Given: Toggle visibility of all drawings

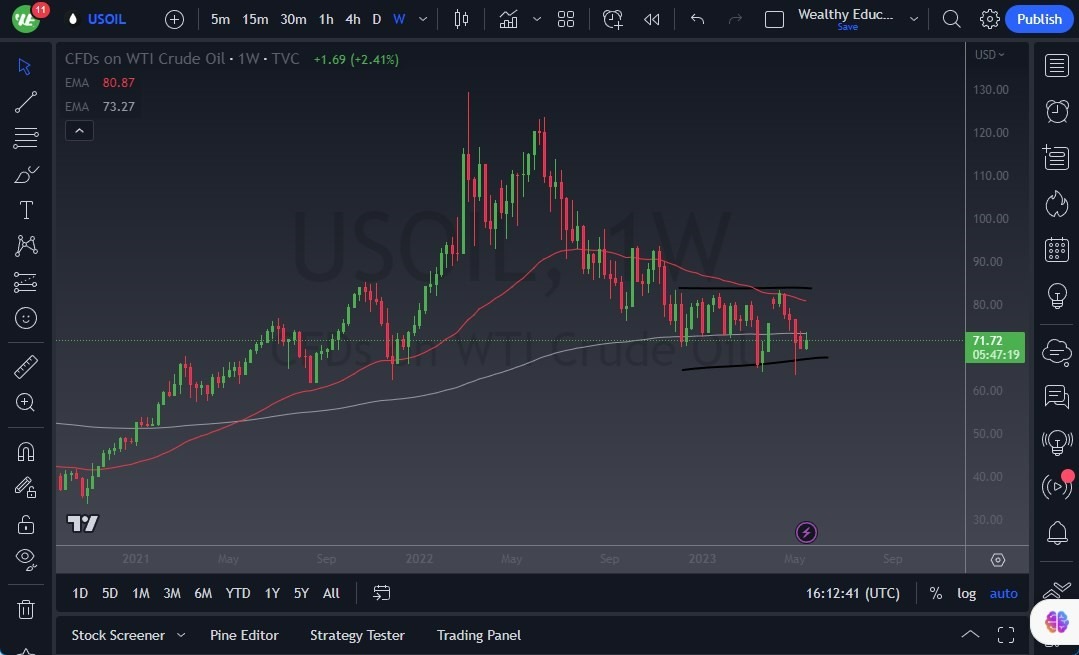Looking at the screenshot, I should pos(26,559).
